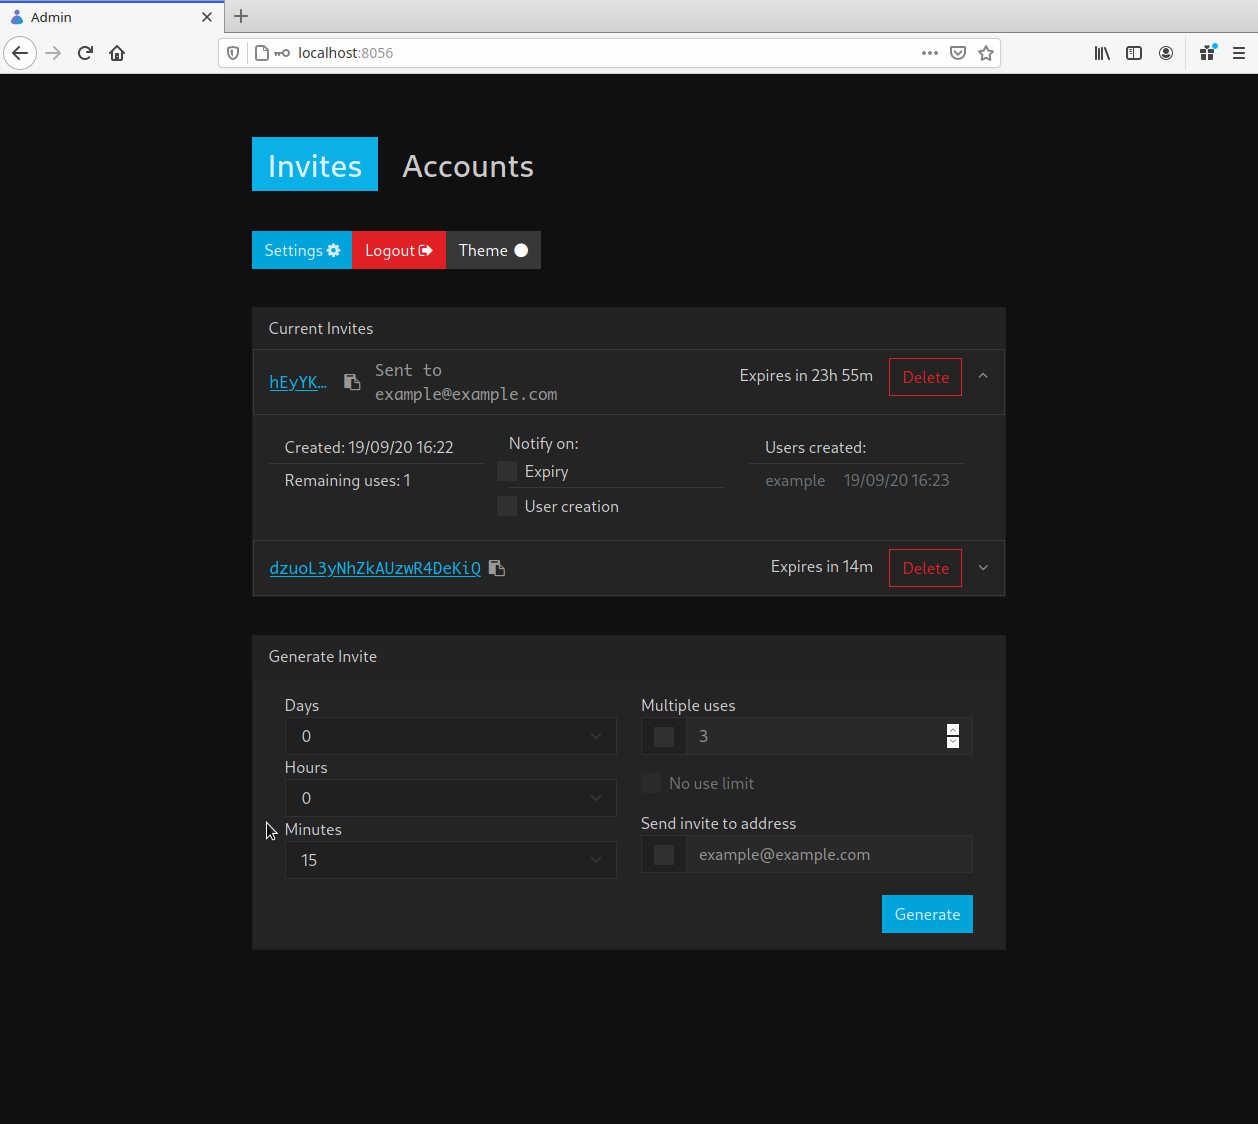Tick the No use limit checkbox
Viewport: 1258px width, 1124px height.
(651, 783)
